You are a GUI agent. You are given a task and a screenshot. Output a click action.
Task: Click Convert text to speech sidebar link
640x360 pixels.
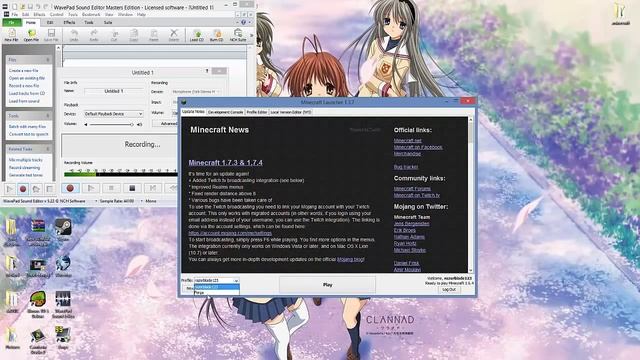coord(29,134)
